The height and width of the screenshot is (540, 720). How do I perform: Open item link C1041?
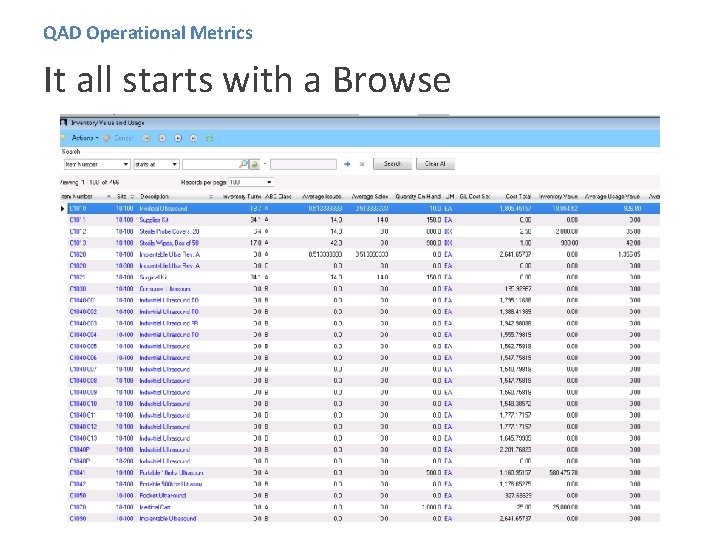pos(77,472)
